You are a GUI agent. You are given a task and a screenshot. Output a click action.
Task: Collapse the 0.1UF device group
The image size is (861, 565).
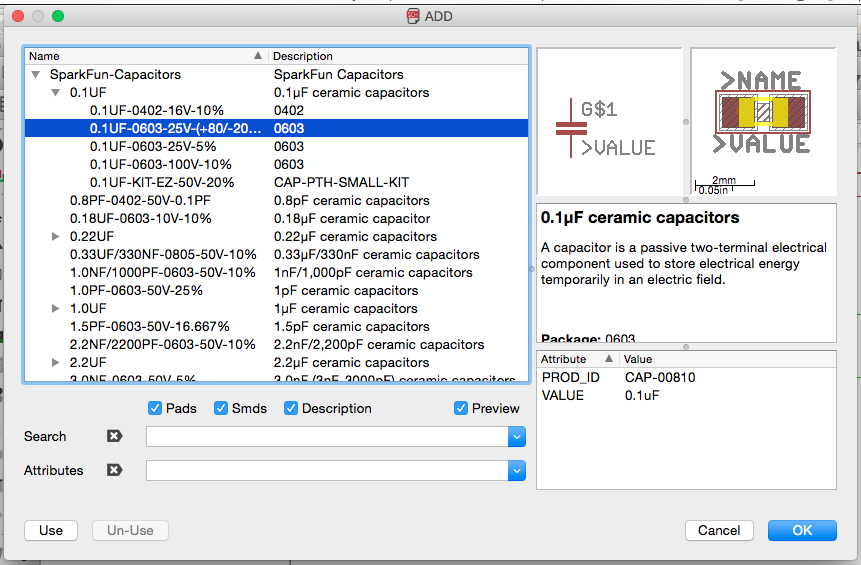point(55,92)
